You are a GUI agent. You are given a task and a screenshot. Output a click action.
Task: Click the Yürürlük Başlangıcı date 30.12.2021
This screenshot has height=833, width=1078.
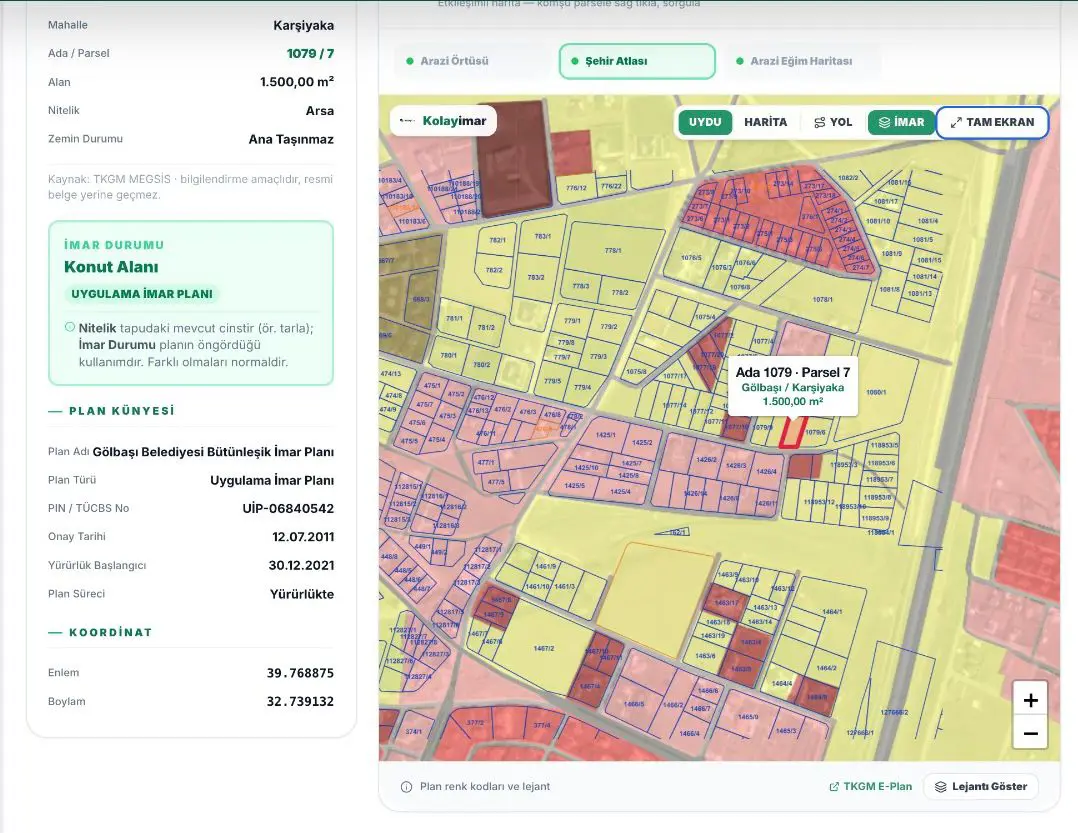click(302, 566)
